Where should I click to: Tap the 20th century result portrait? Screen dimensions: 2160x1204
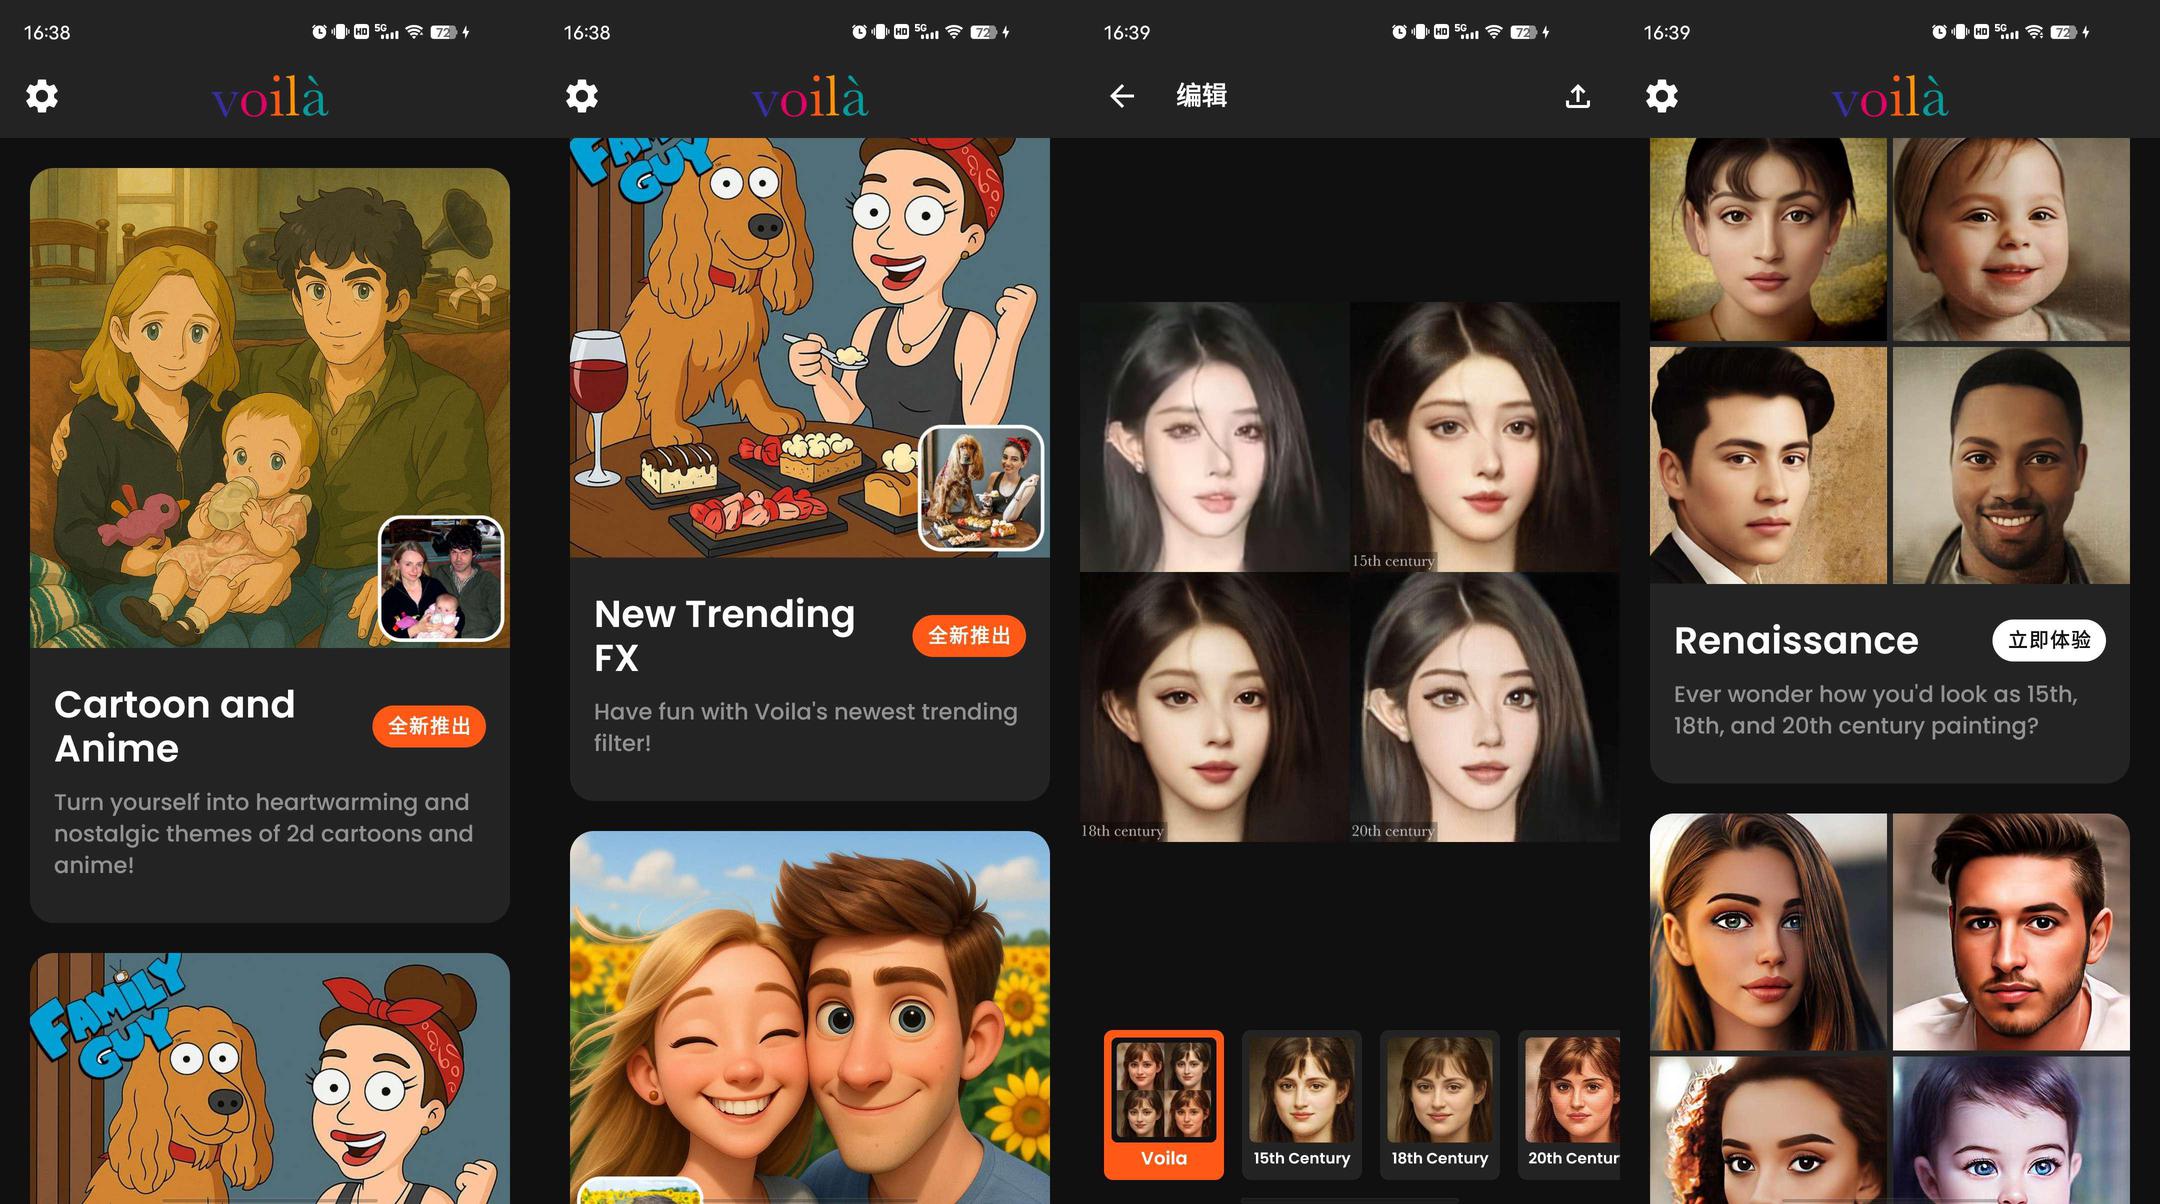pyautogui.click(x=1484, y=706)
